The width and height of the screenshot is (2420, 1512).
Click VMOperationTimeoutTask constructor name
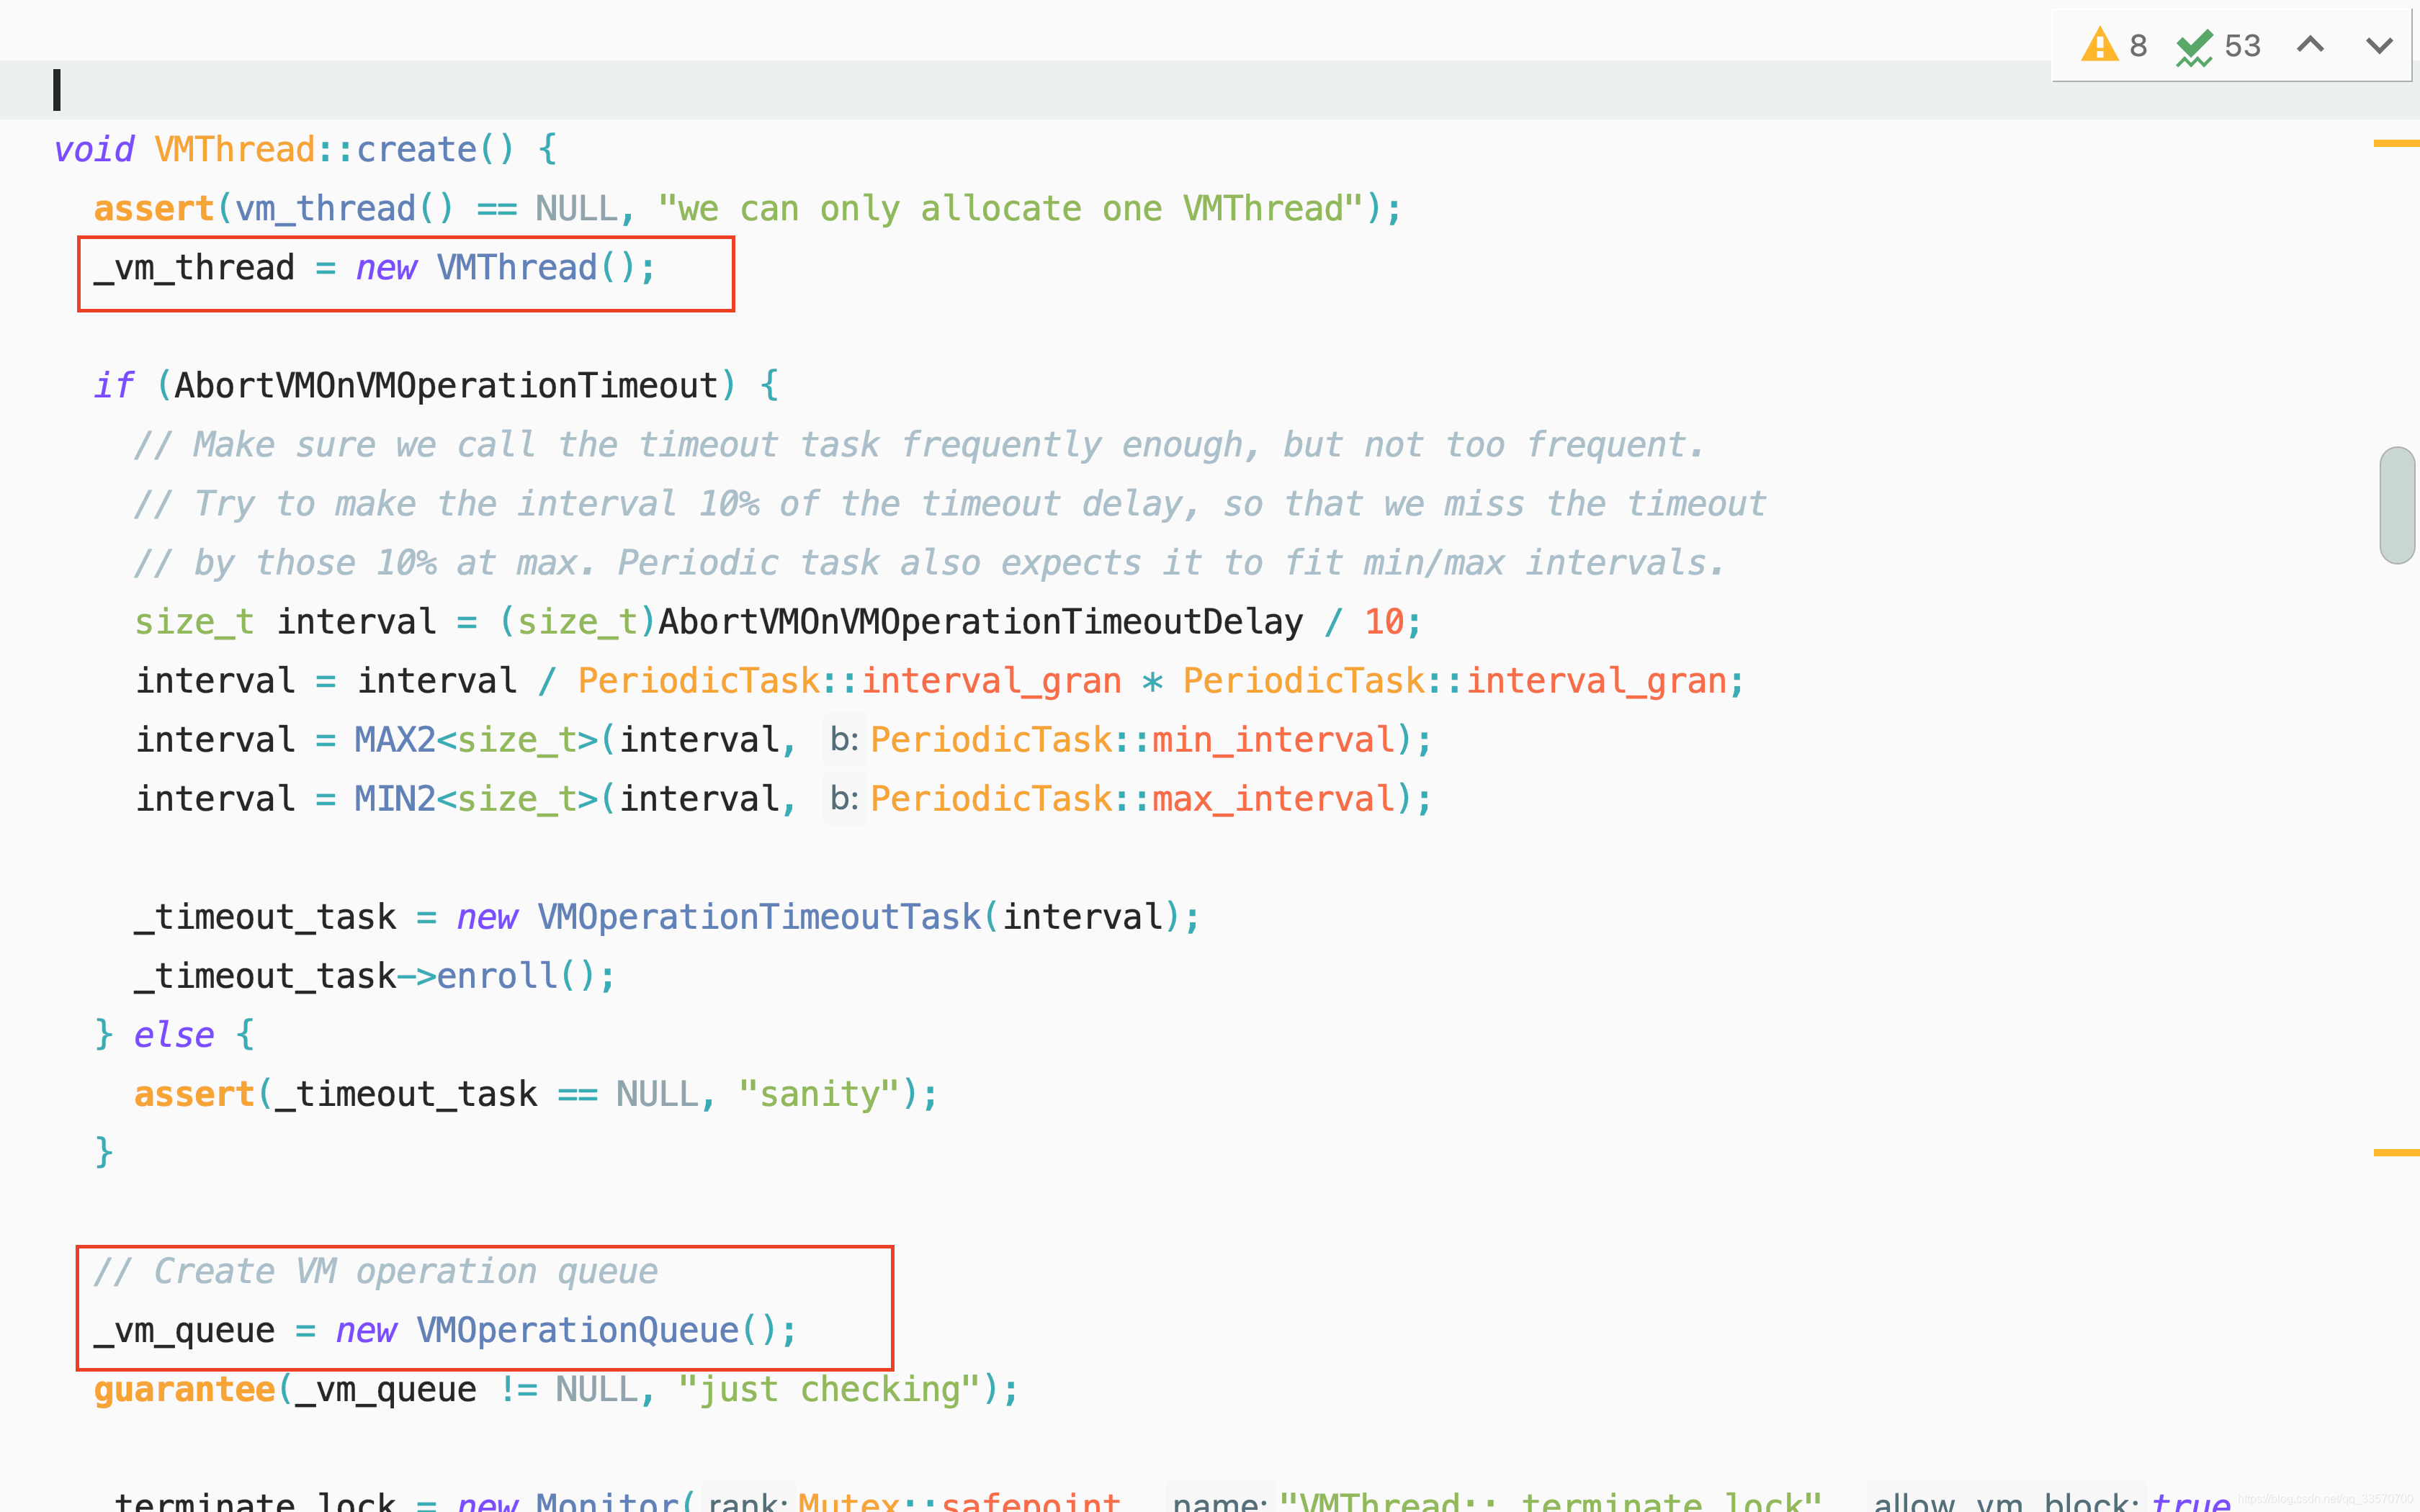click(759, 917)
